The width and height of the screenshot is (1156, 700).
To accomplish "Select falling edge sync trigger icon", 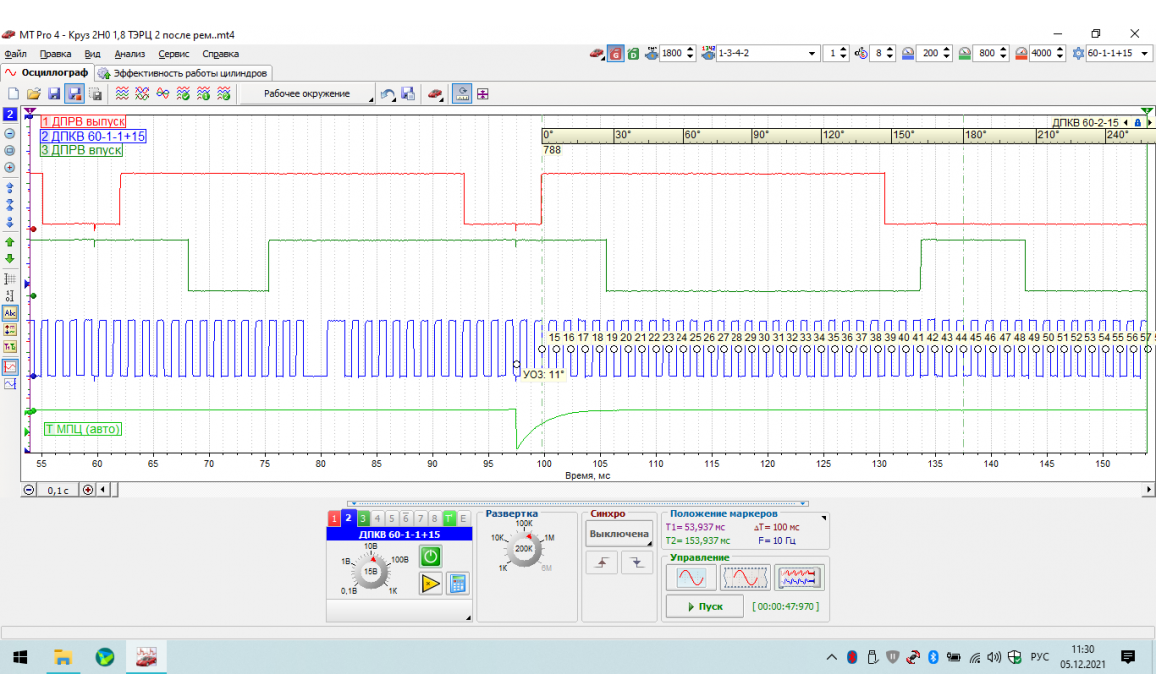I will (x=636, y=564).
